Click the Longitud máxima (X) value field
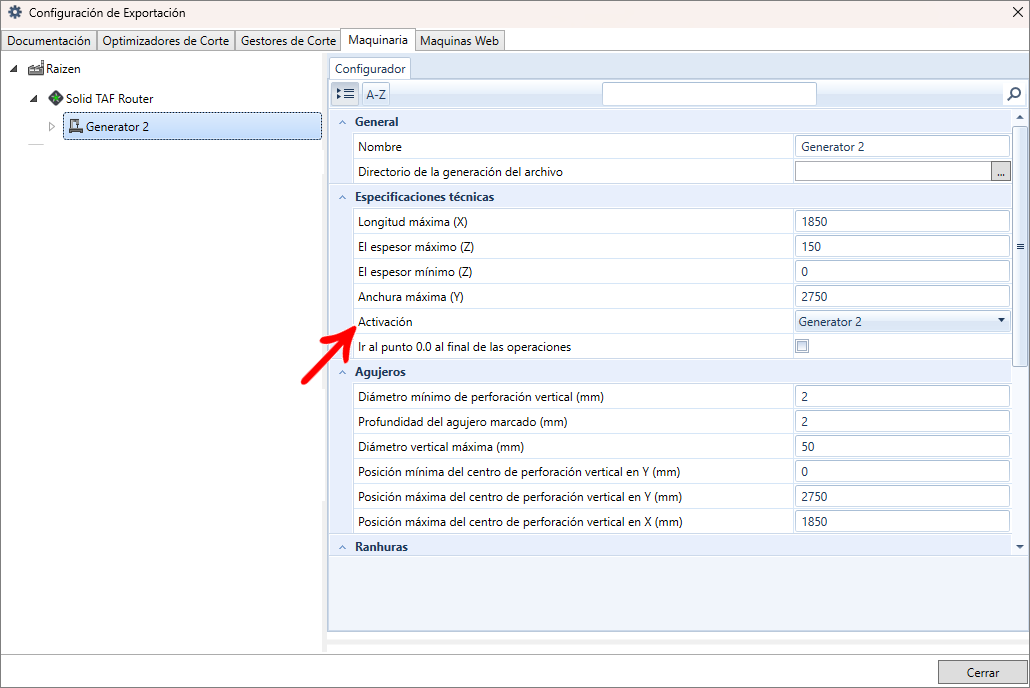The height and width of the screenshot is (688, 1030). (x=901, y=222)
